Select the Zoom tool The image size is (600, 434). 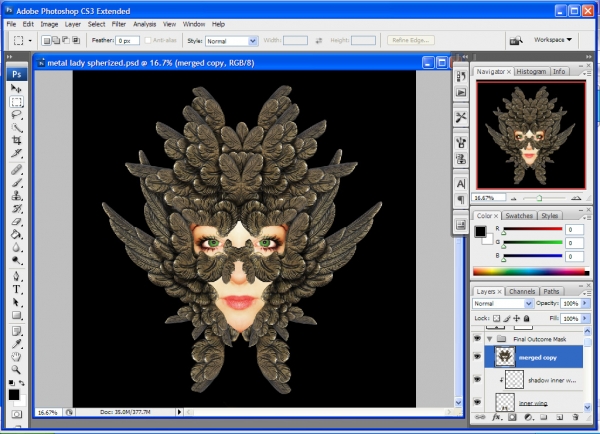[x=16, y=370]
